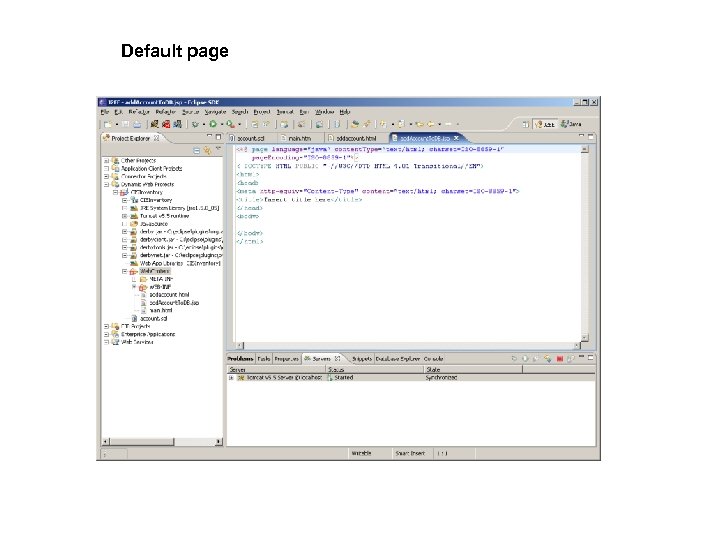This screenshot has height=540, width=720.
Task: Expand the Enterprise Applications node
Action: pos(107,334)
